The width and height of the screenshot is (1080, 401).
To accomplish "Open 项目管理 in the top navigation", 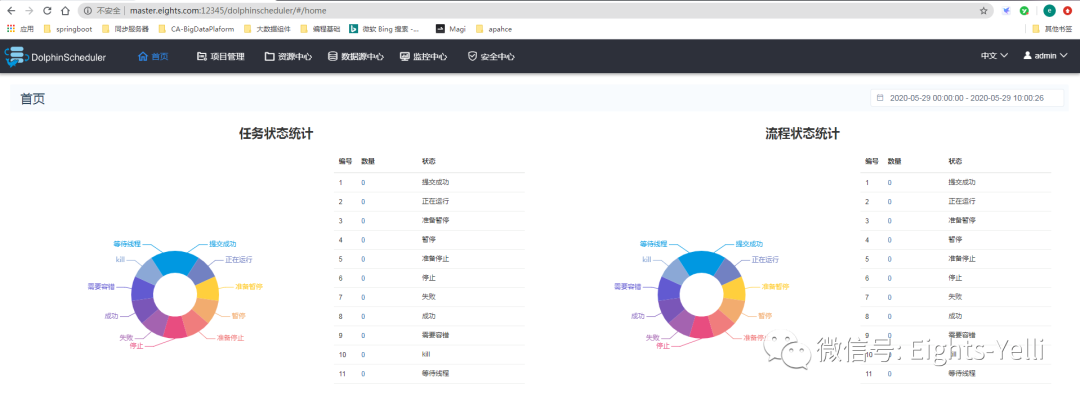I will click(x=220, y=56).
